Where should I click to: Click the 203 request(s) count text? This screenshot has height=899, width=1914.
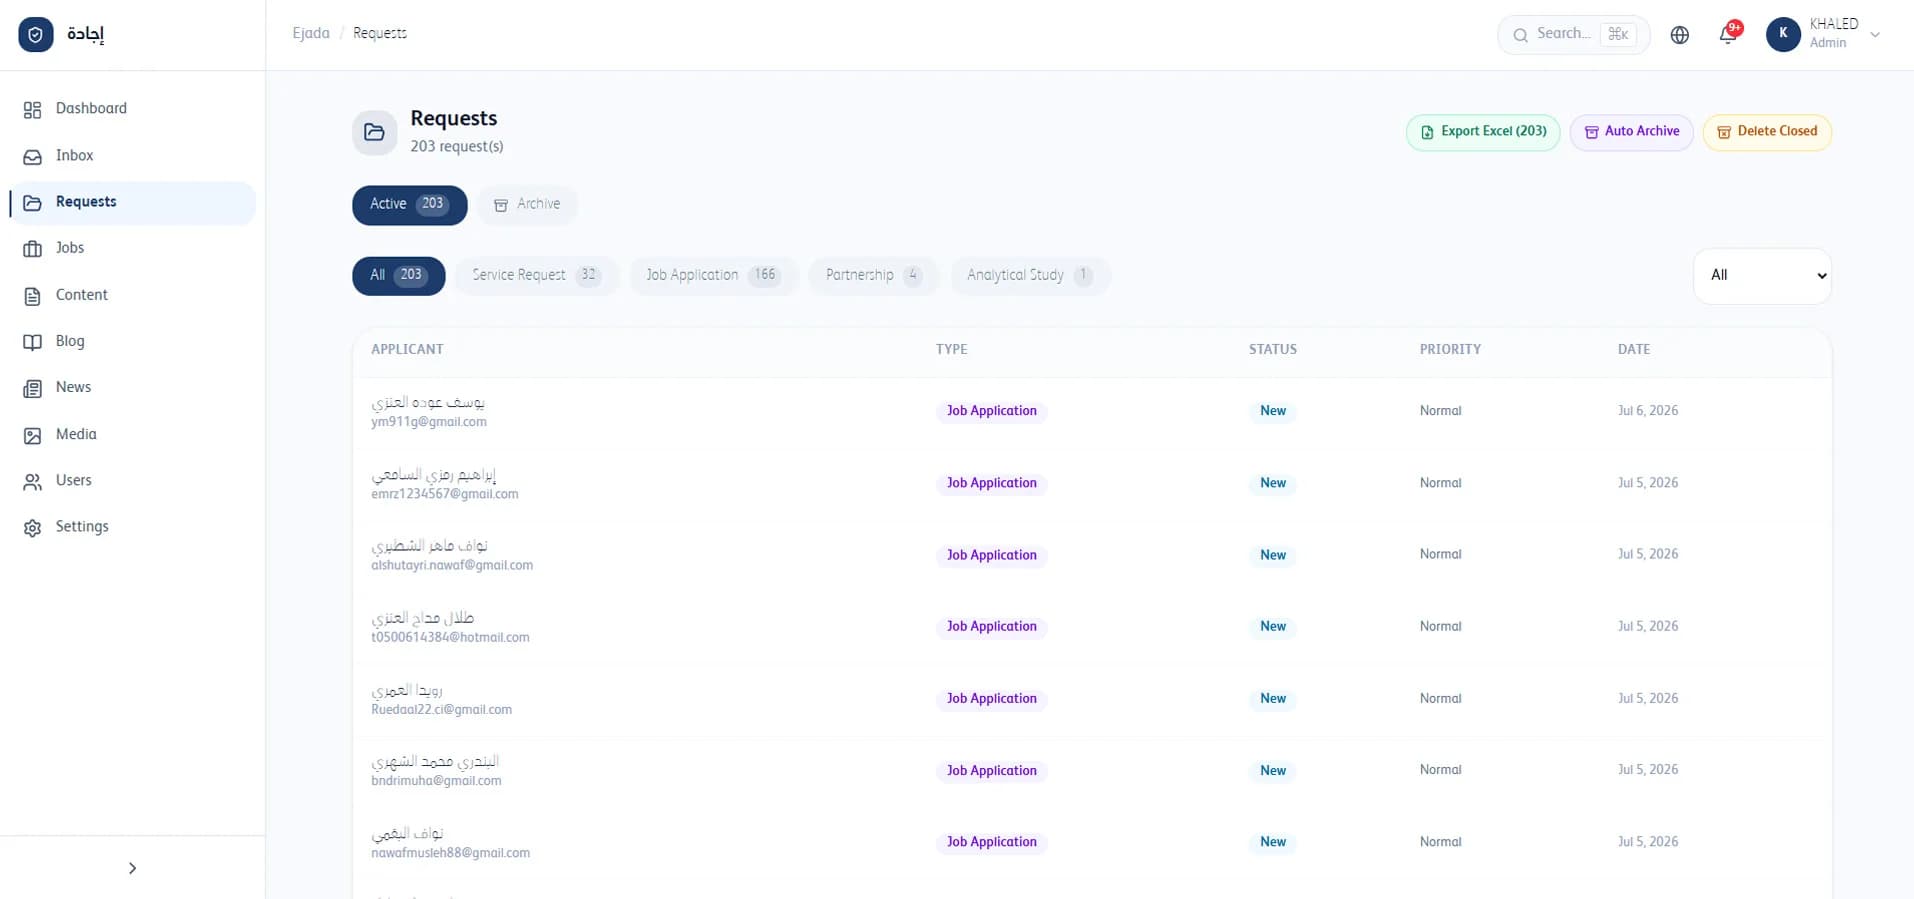point(457,147)
